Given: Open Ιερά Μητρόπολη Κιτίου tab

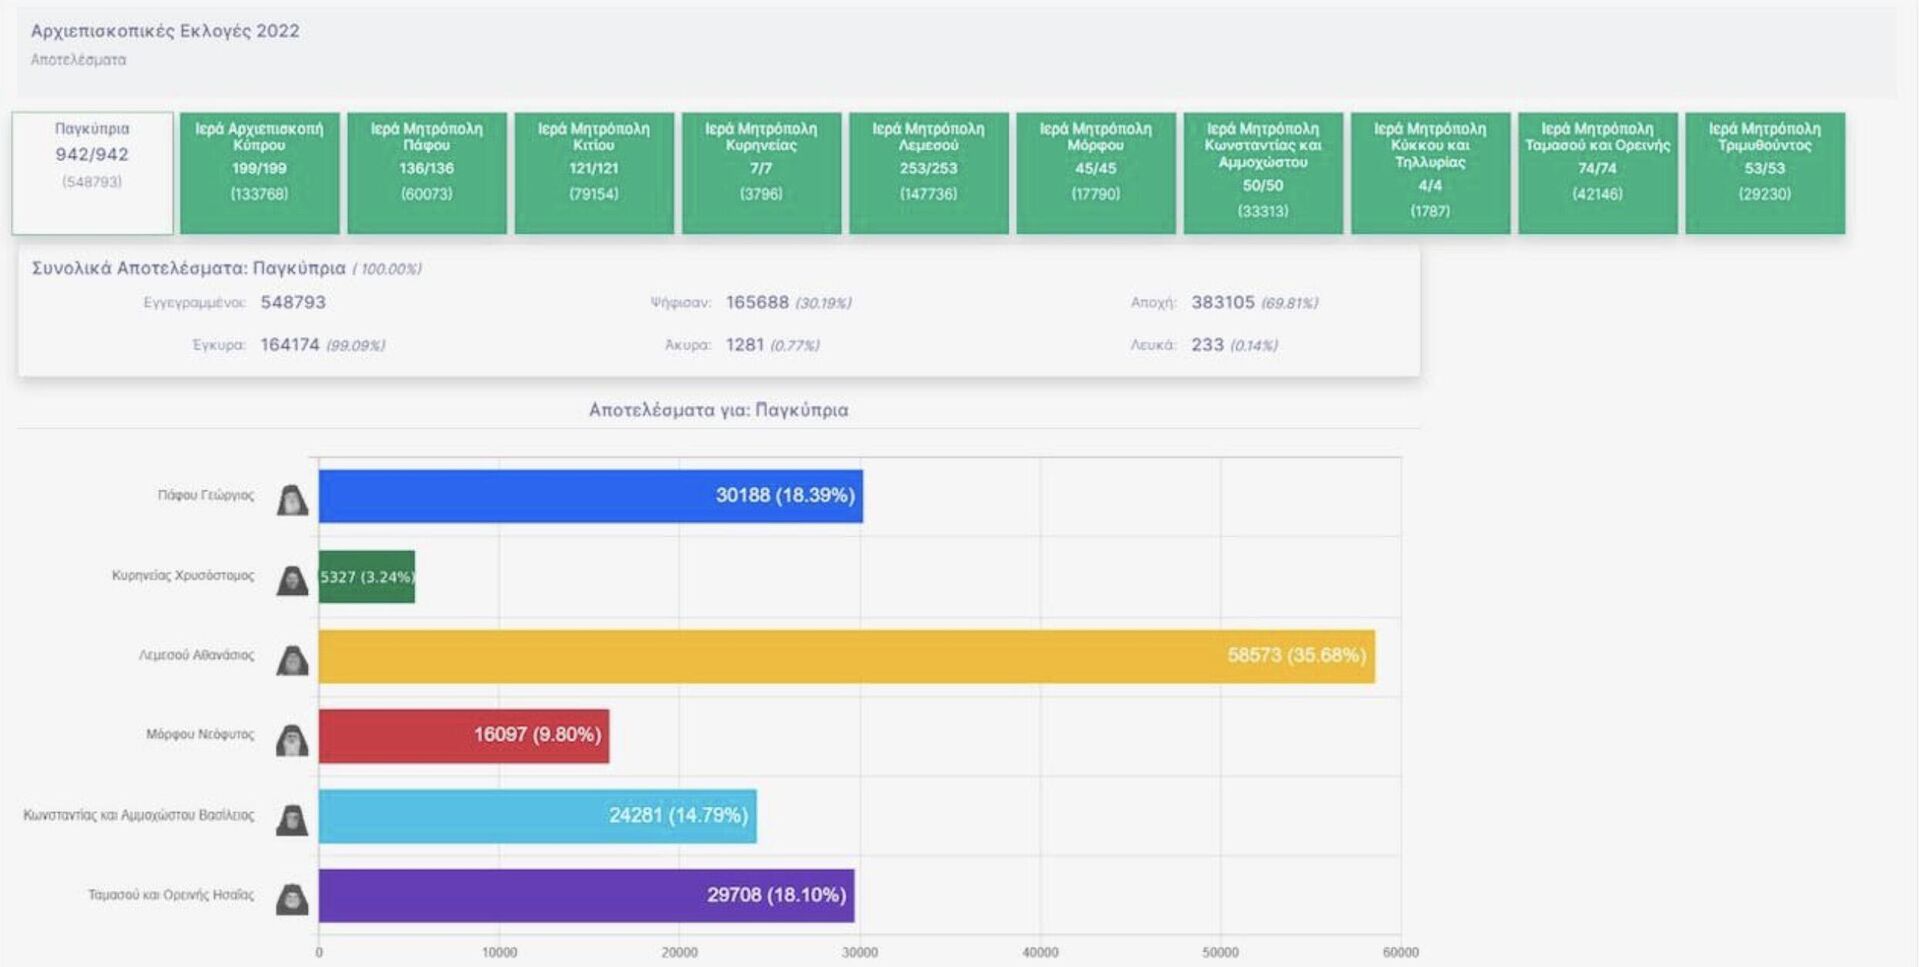Looking at the screenshot, I should pyautogui.click(x=594, y=173).
